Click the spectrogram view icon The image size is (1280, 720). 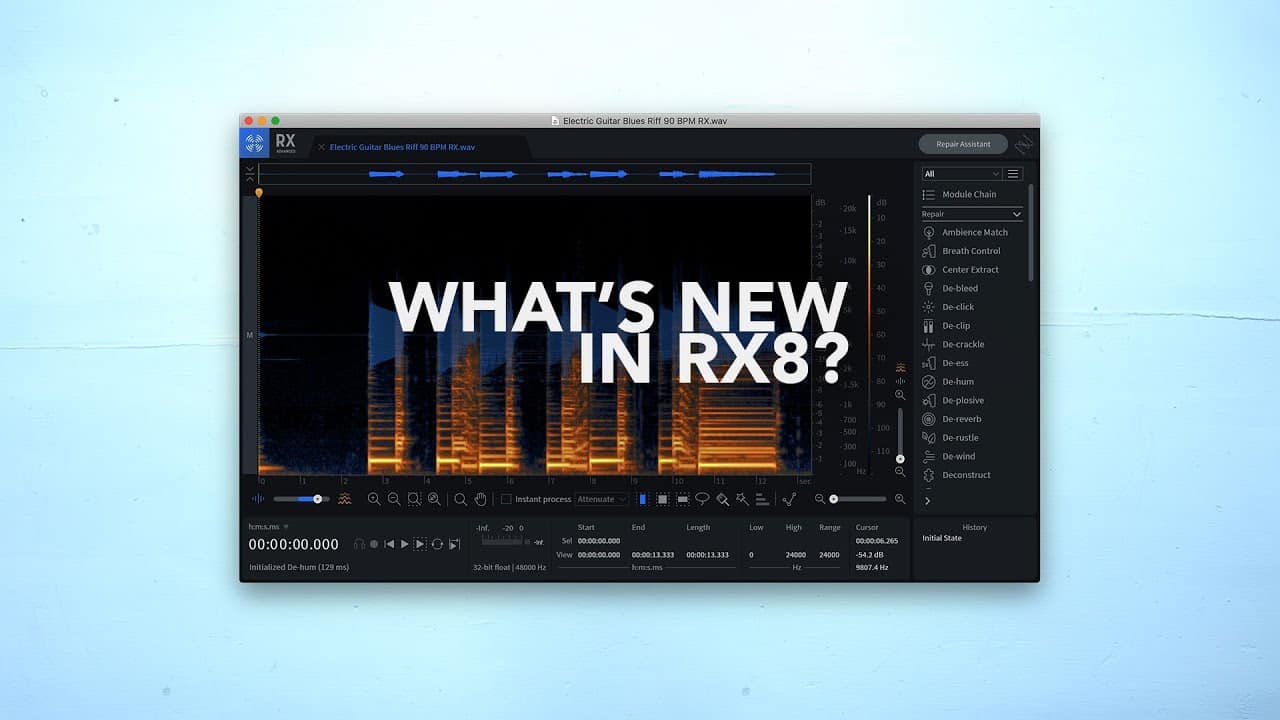pos(345,499)
